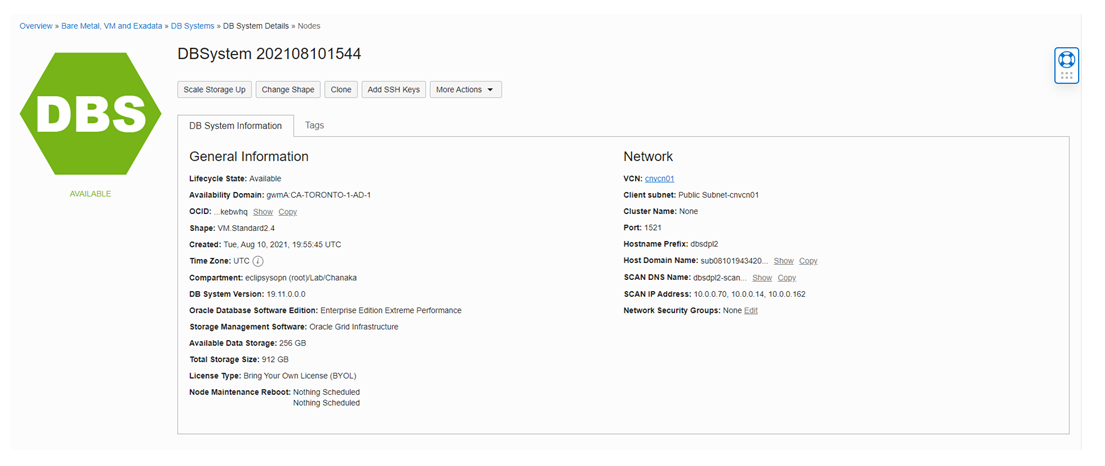
Task: Copy the OCID value
Action: (x=288, y=211)
